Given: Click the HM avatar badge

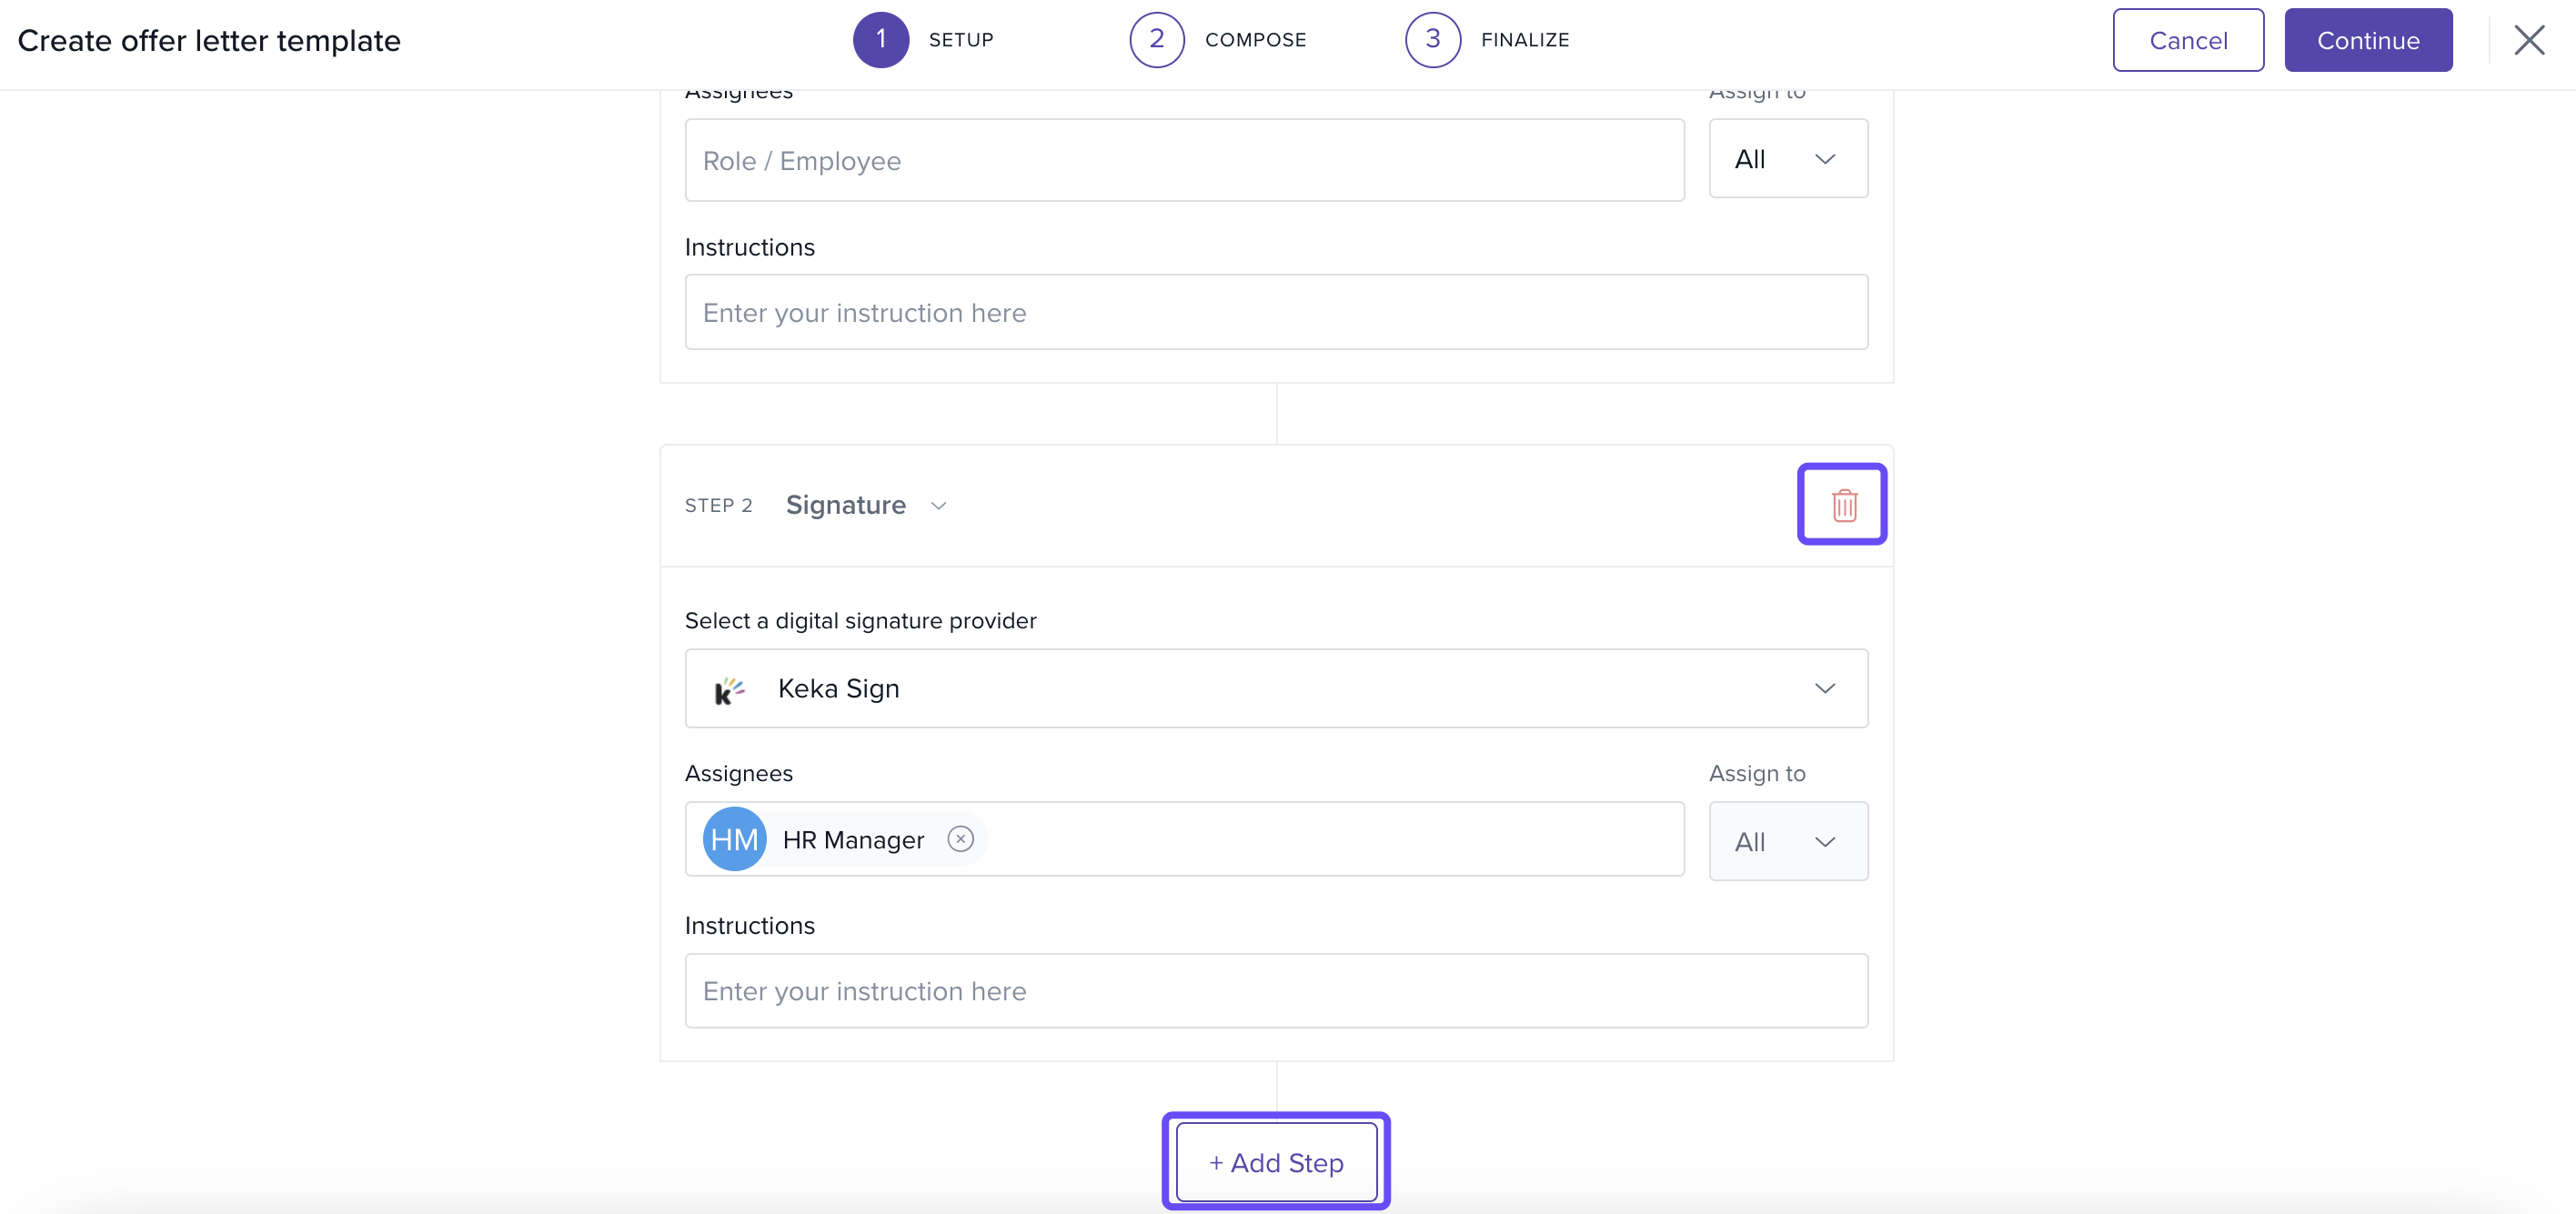Looking at the screenshot, I should [734, 839].
